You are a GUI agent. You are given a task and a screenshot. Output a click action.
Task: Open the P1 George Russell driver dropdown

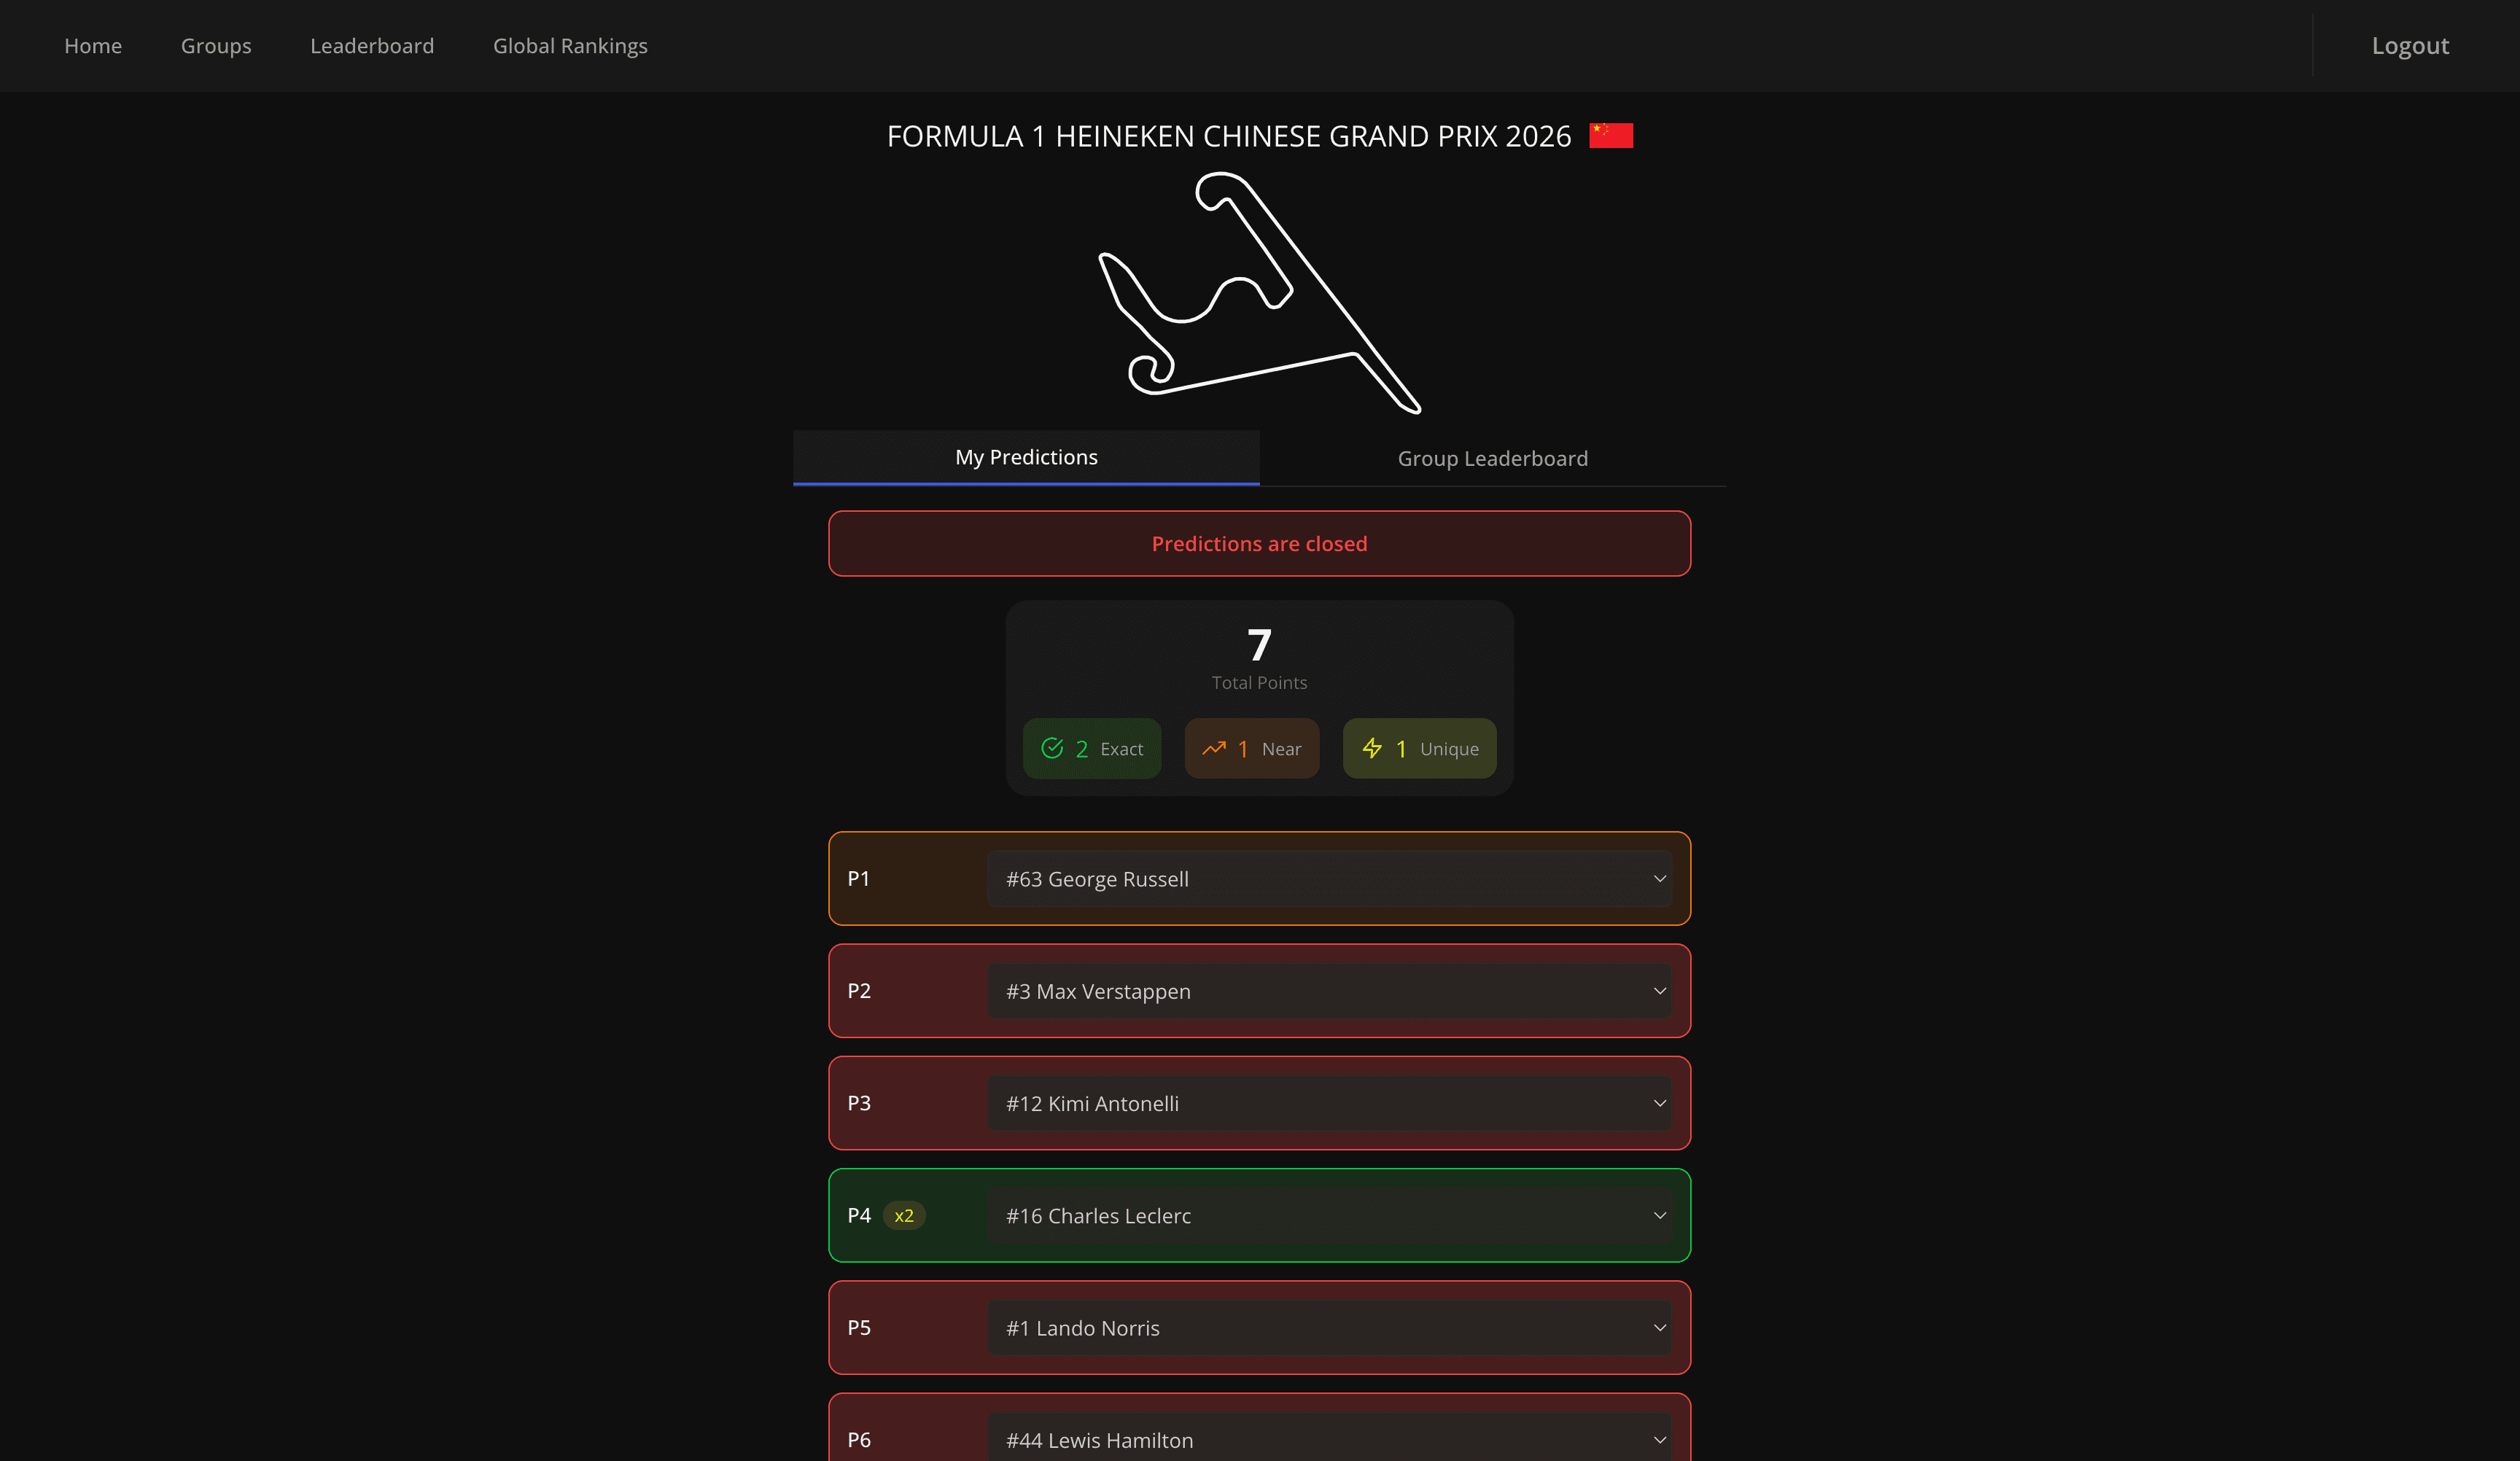[x=1330, y=879]
